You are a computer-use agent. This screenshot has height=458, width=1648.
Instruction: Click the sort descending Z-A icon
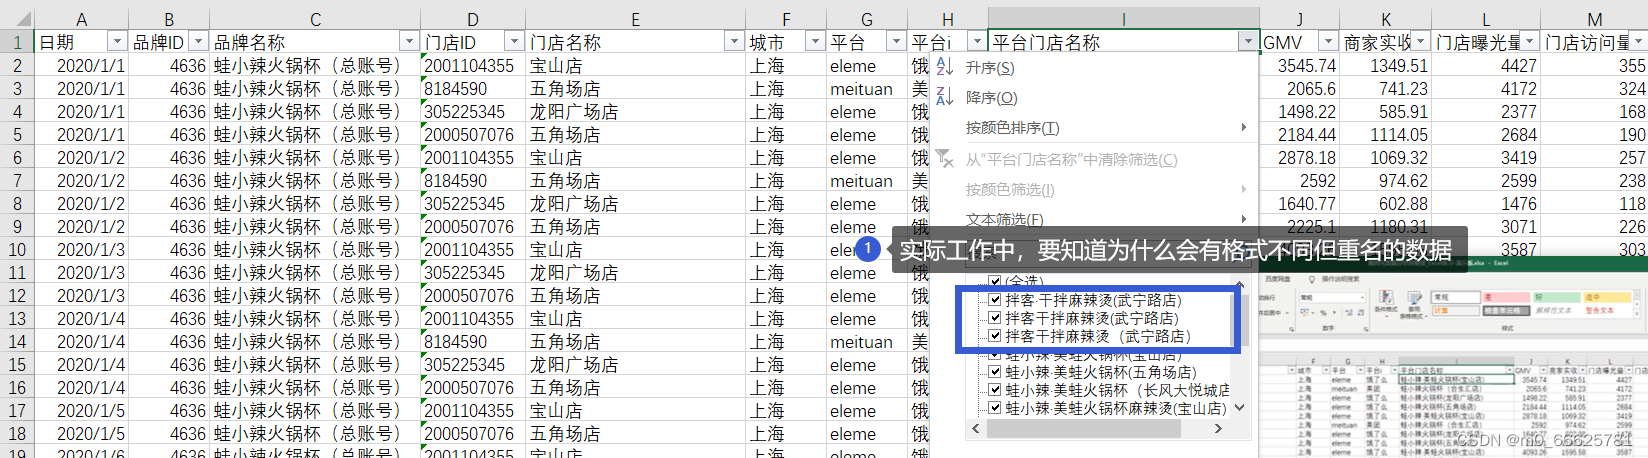(x=945, y=97)
